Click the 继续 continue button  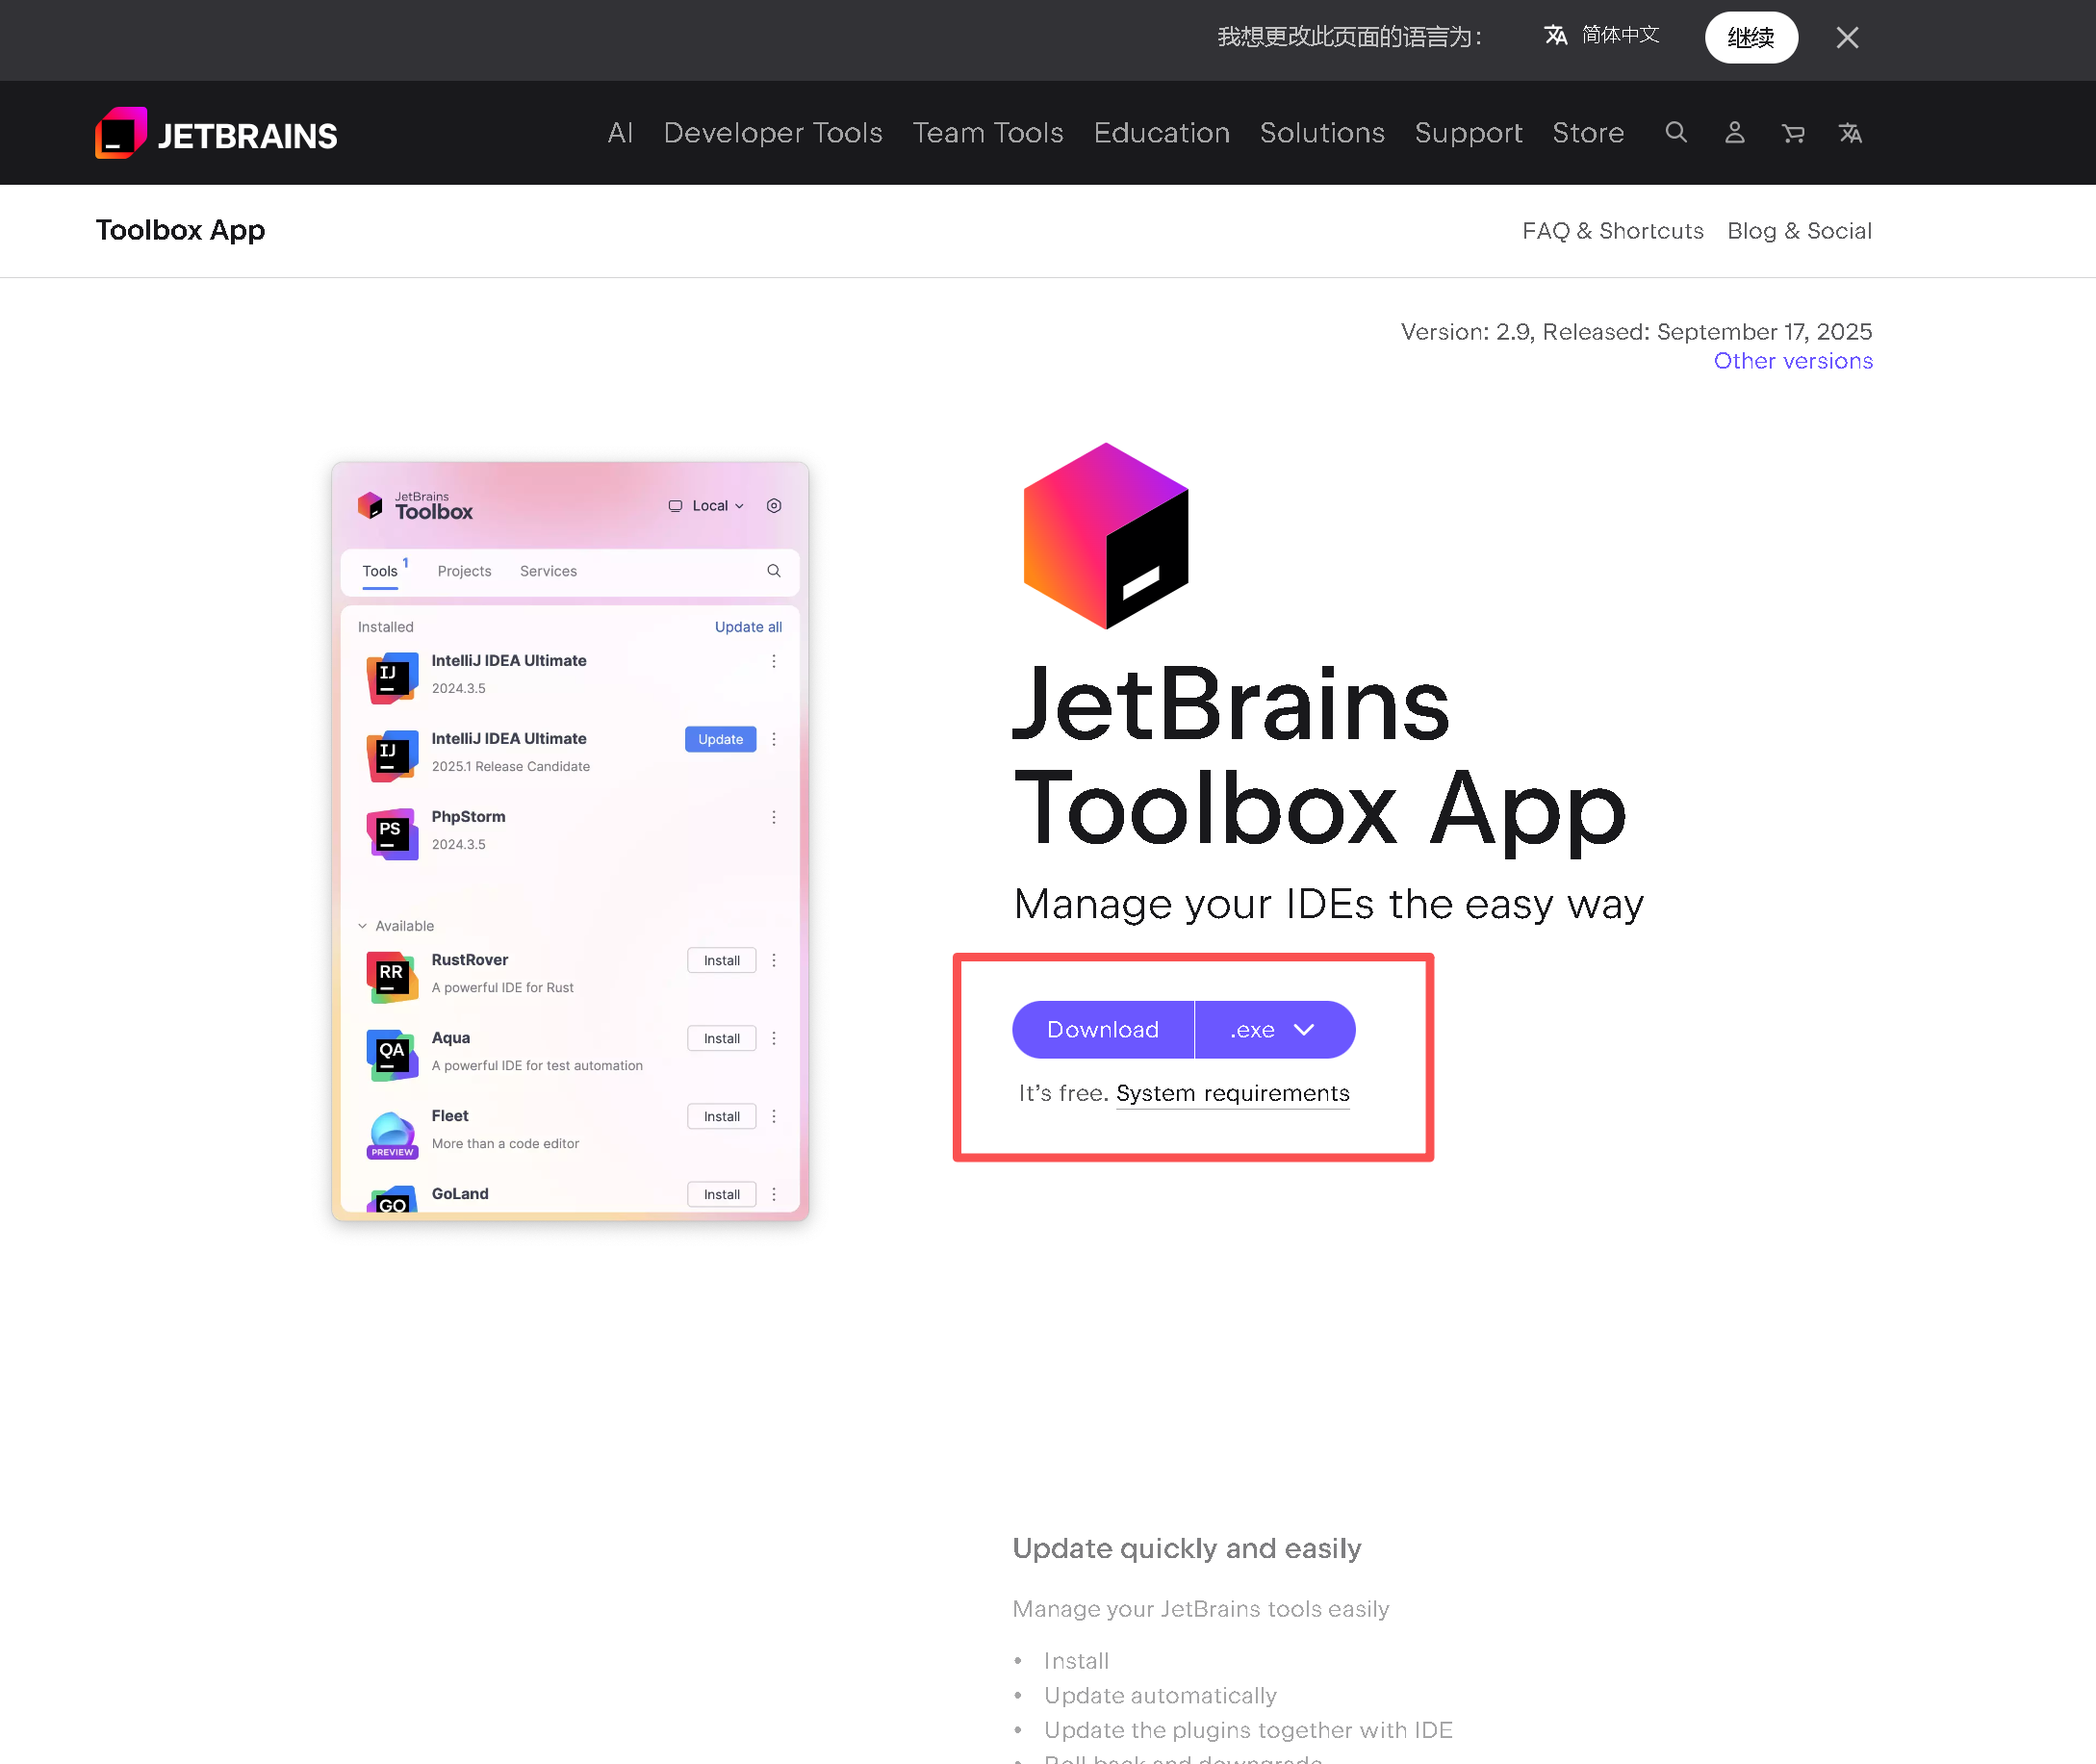point(1751,38)
